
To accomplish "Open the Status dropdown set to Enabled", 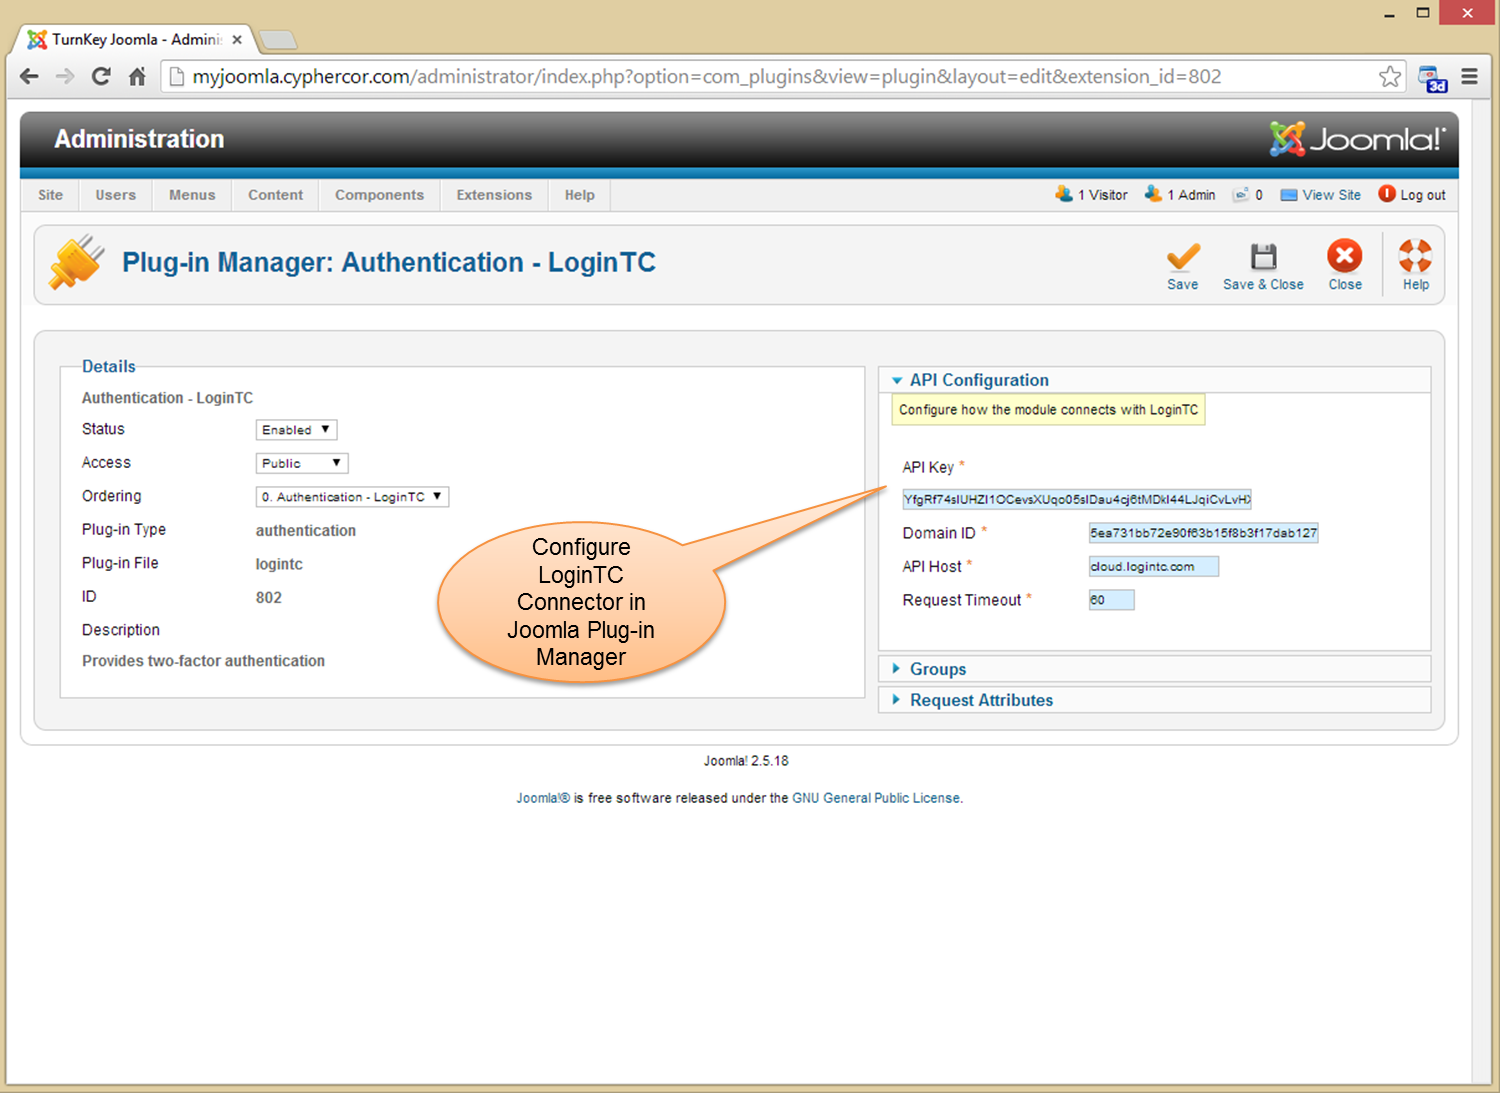I will point(296,430).
